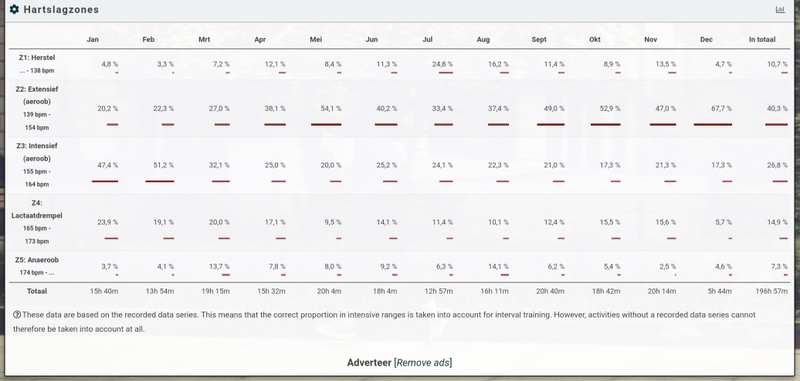Click the Adverteer label
This screenshot has height=381, width=800.
click(369, 363)
